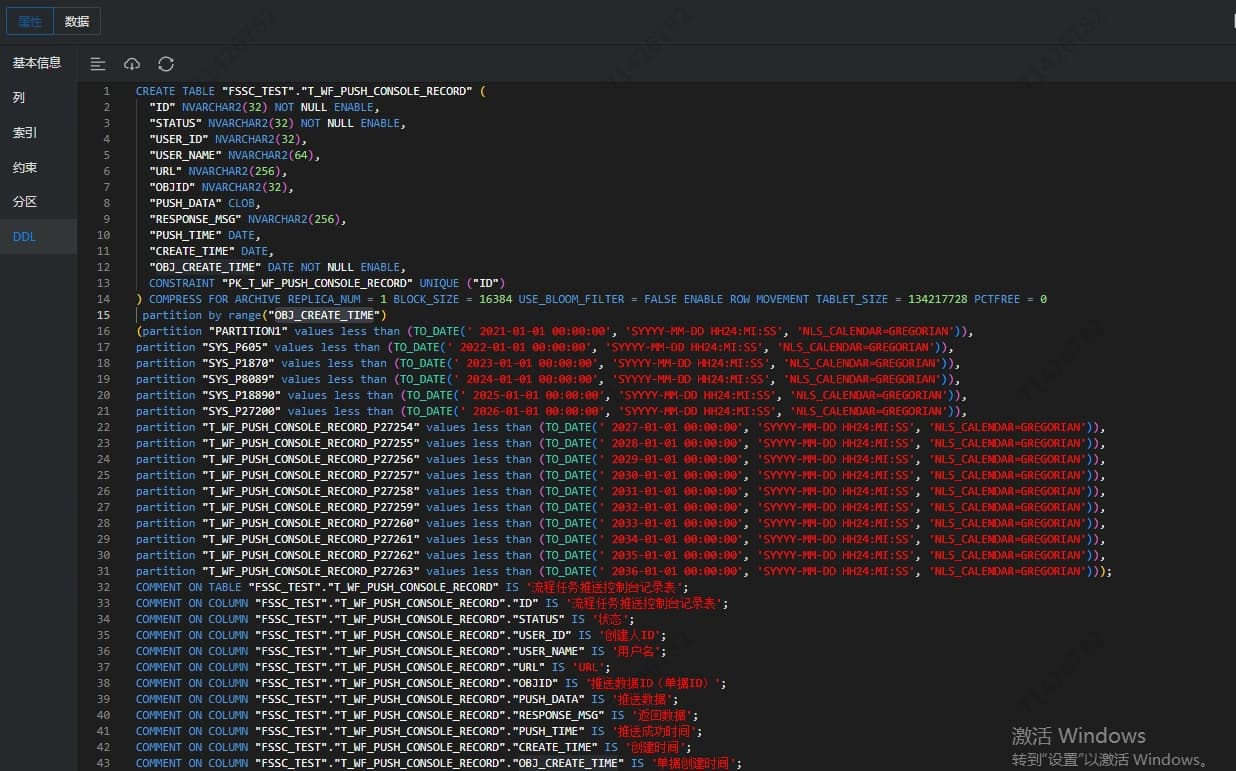This screenshot has height=771, width=1236.
Task: Switch to the 数据 tab
Action: coord(77,21)
